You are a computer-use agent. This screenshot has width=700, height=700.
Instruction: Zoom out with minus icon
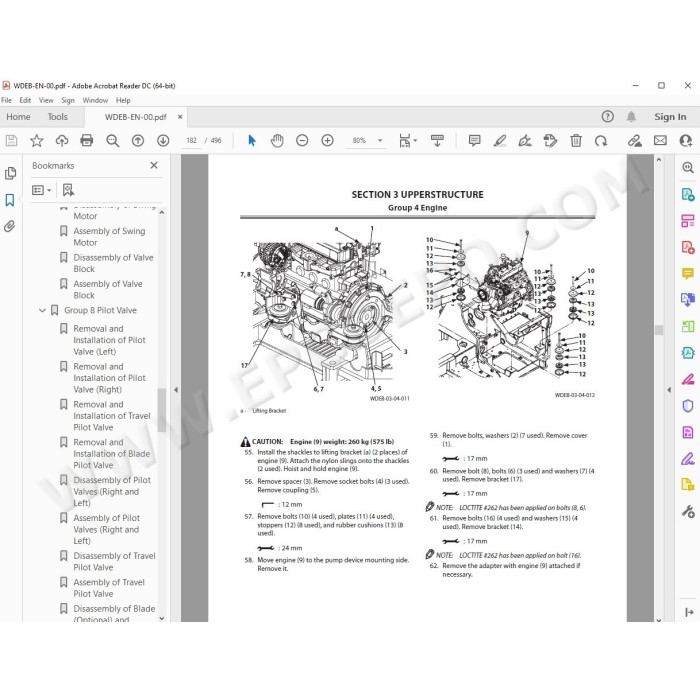pyautogui.click(x=302, y=141)
